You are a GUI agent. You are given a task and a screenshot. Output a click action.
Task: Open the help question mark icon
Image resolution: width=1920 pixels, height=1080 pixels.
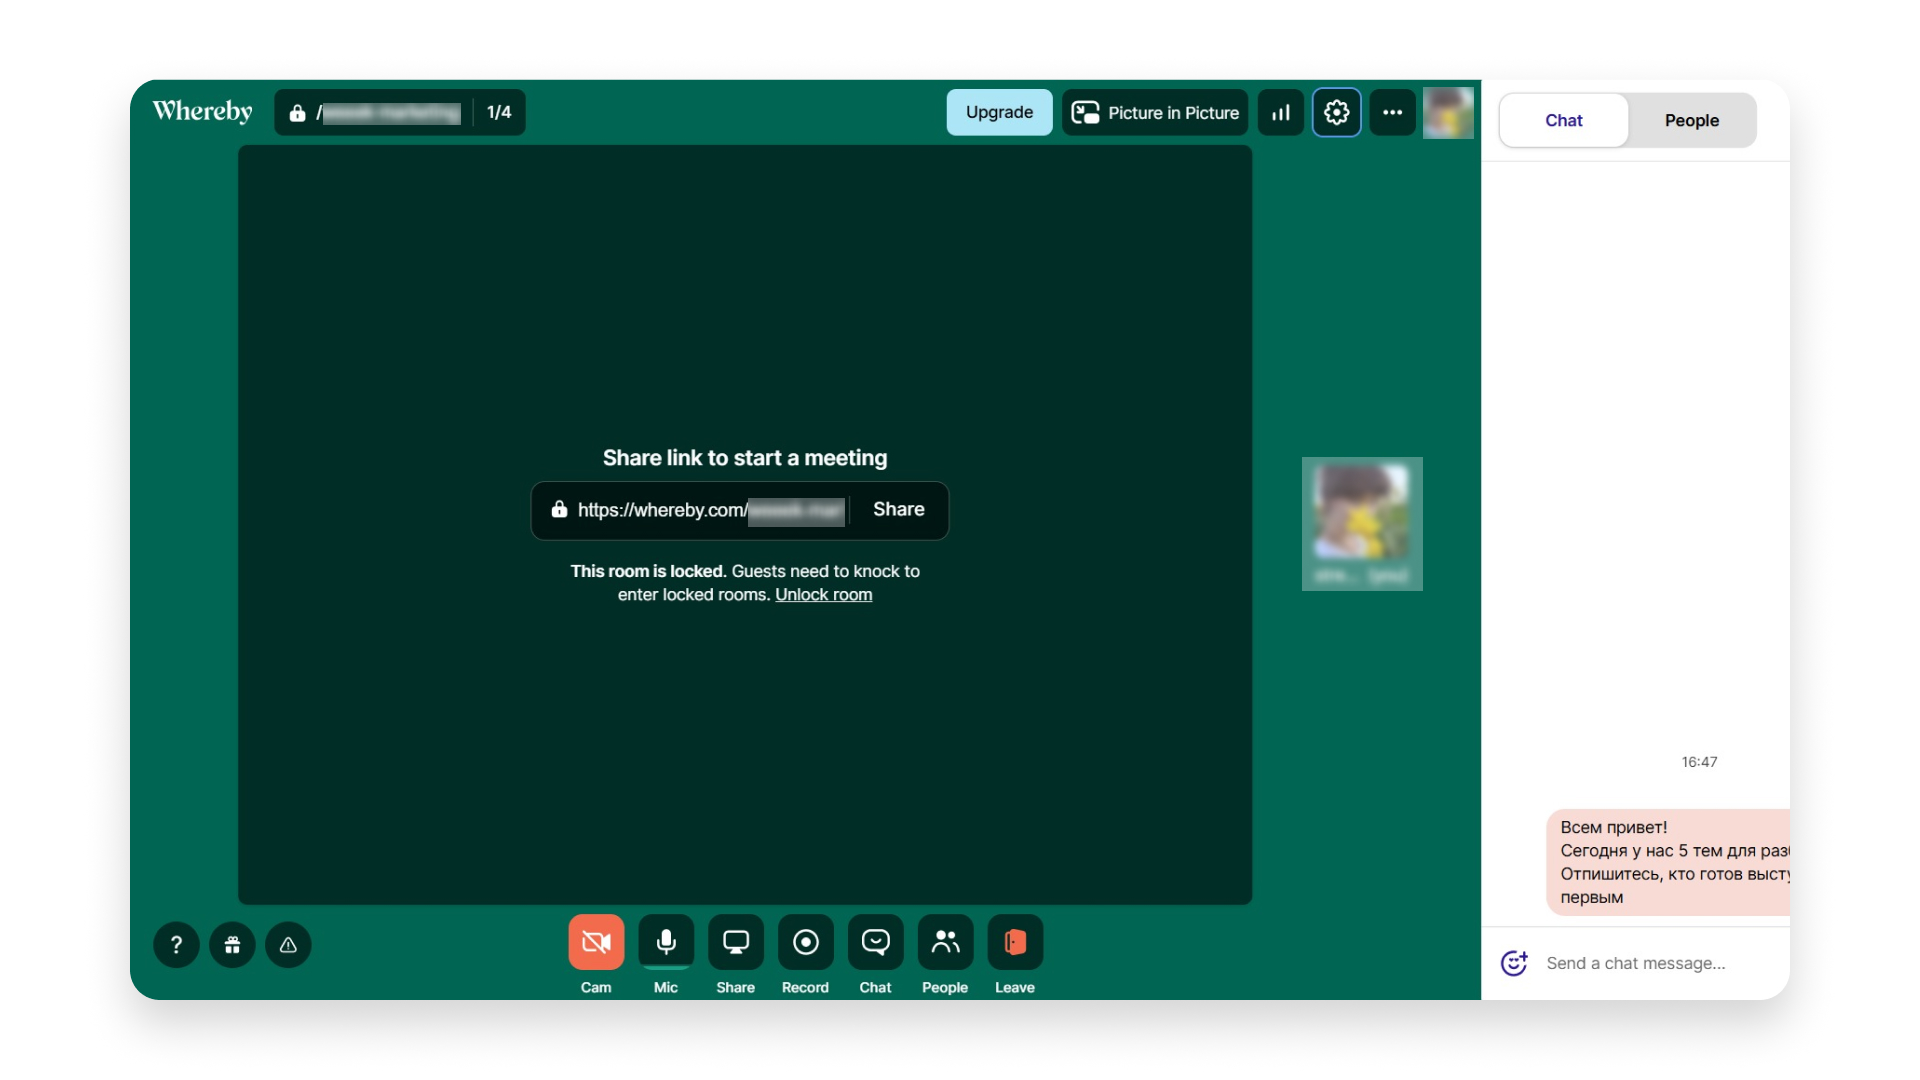tap(176, 944)
